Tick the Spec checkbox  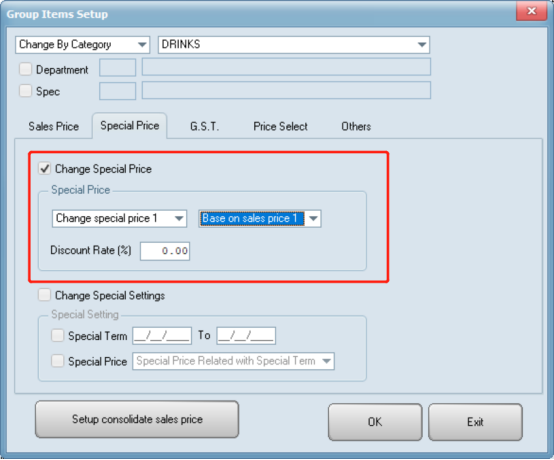pyautogui.click(x=25, y=91)
